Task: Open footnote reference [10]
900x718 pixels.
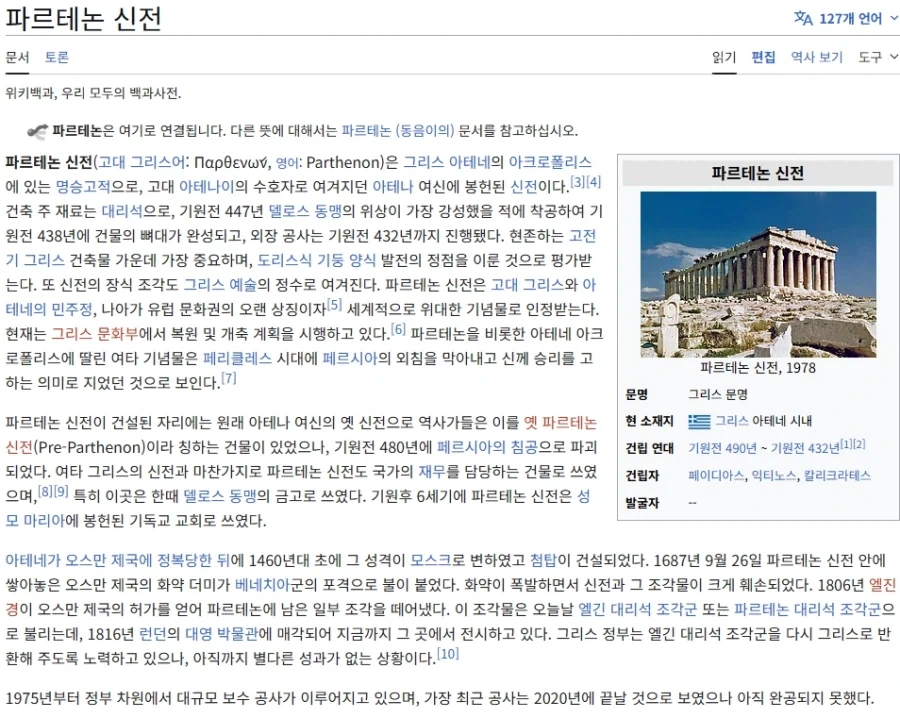Action: click(x=448, y=653)
